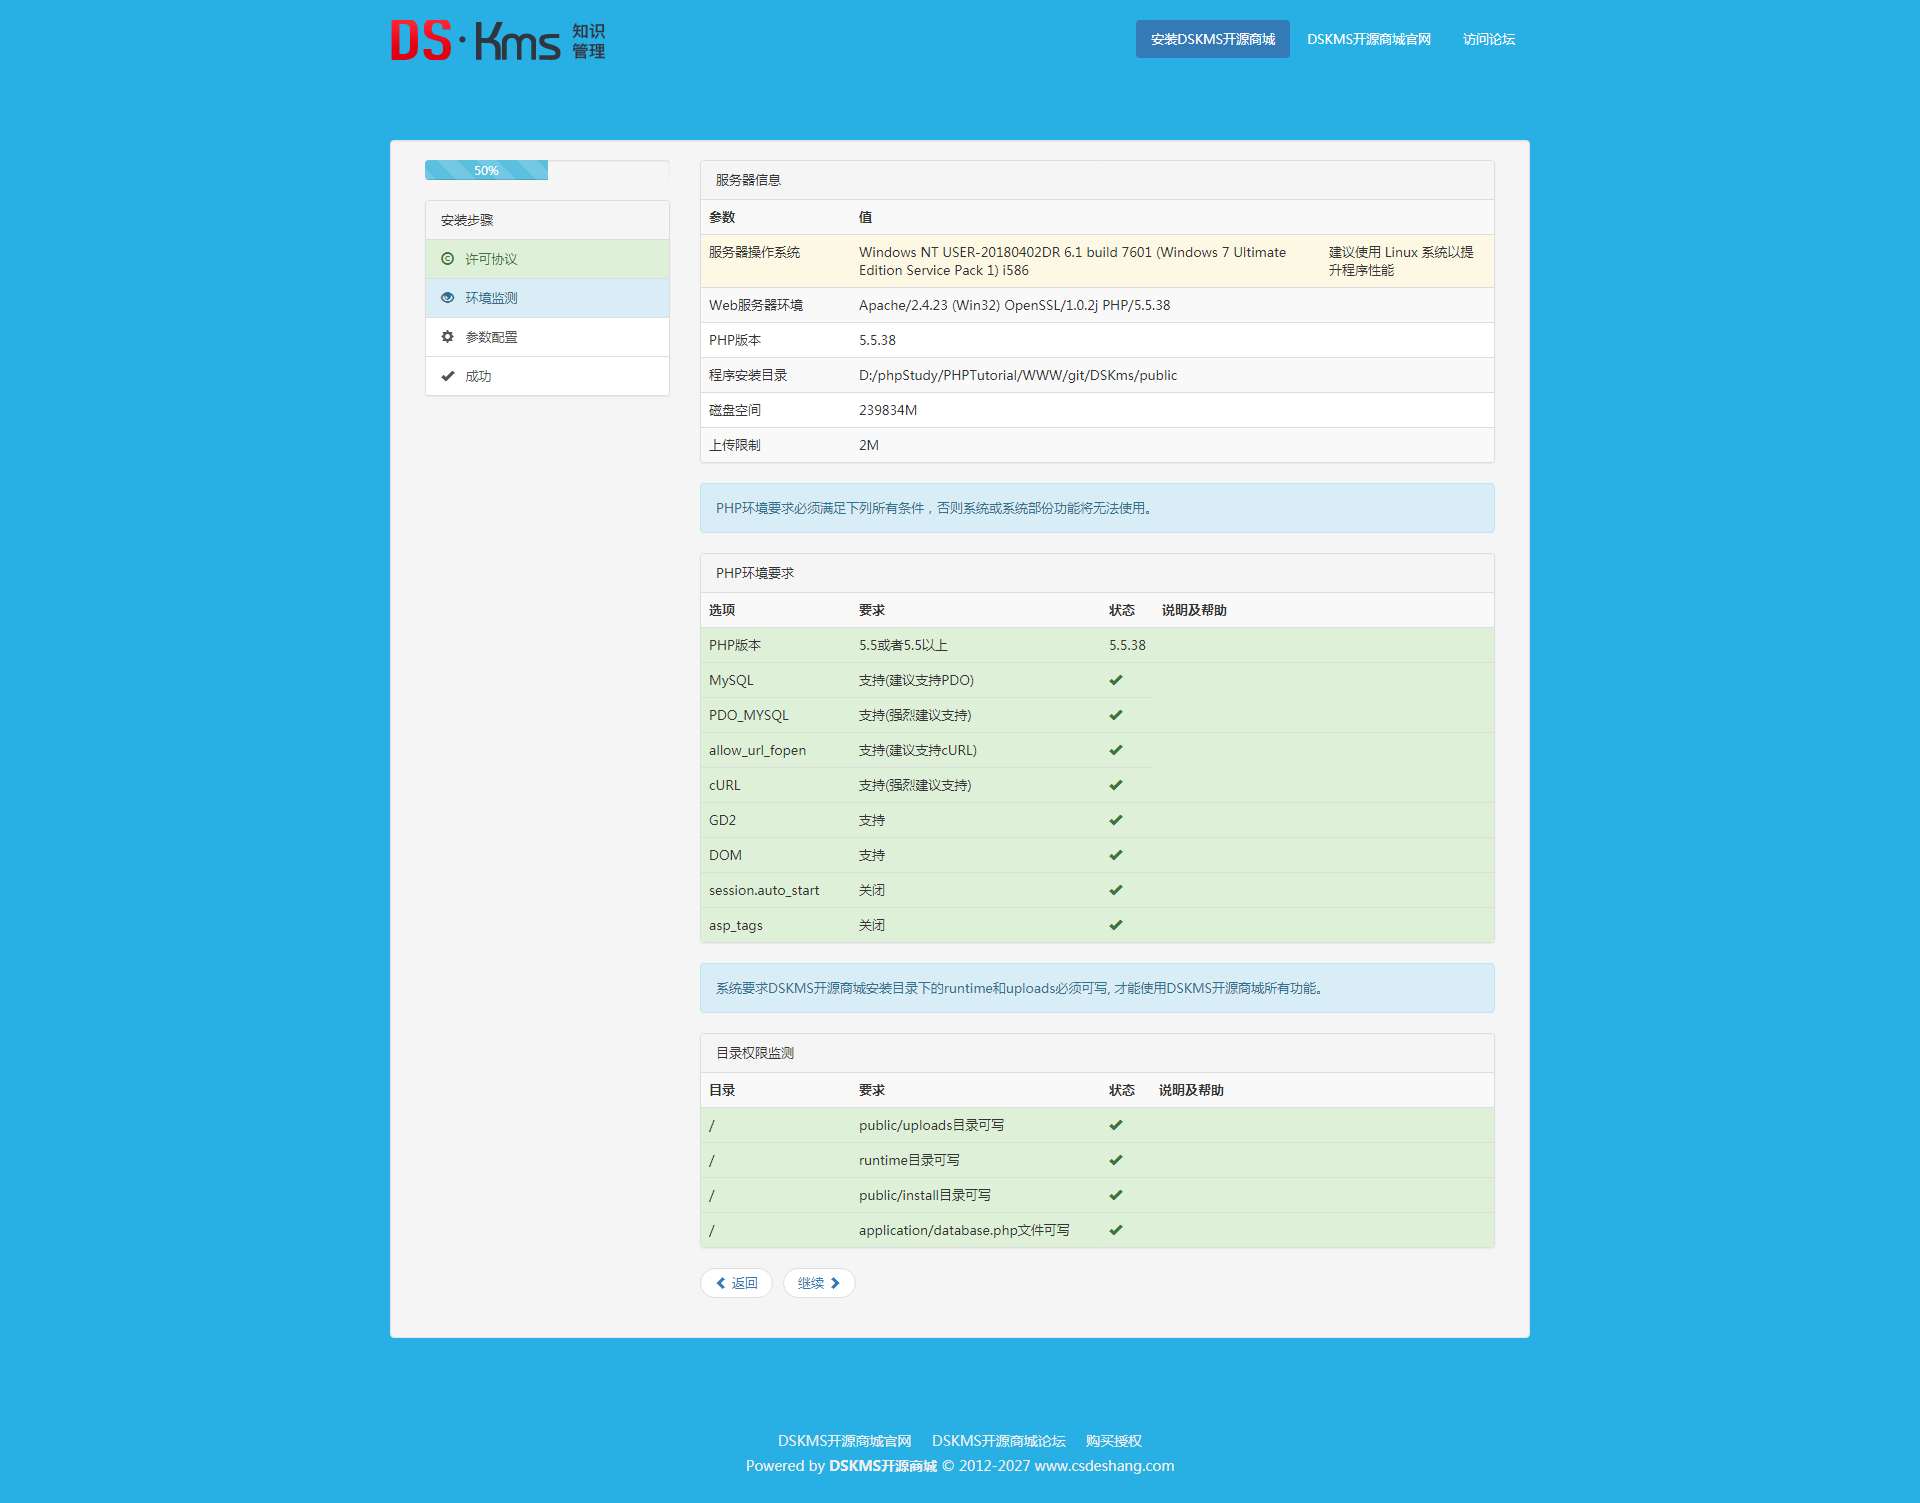Click the DS Kms logo
The height and width of the screenshot is (1503, 1920).
tap(497, 41)
